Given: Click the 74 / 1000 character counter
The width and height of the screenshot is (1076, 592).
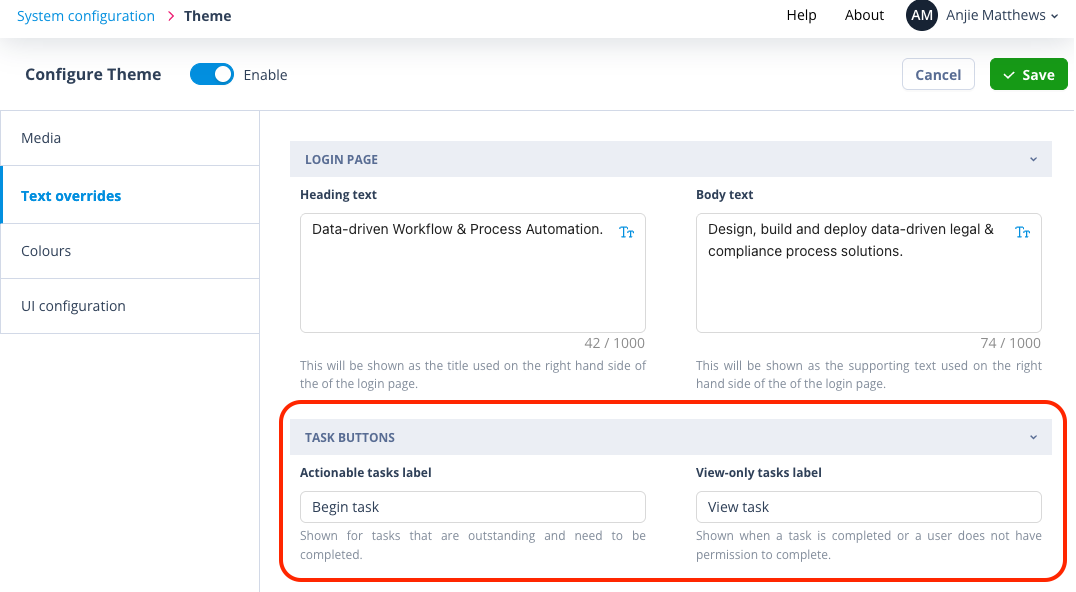Looking at the screenshot, I should tap(1010, 343).
